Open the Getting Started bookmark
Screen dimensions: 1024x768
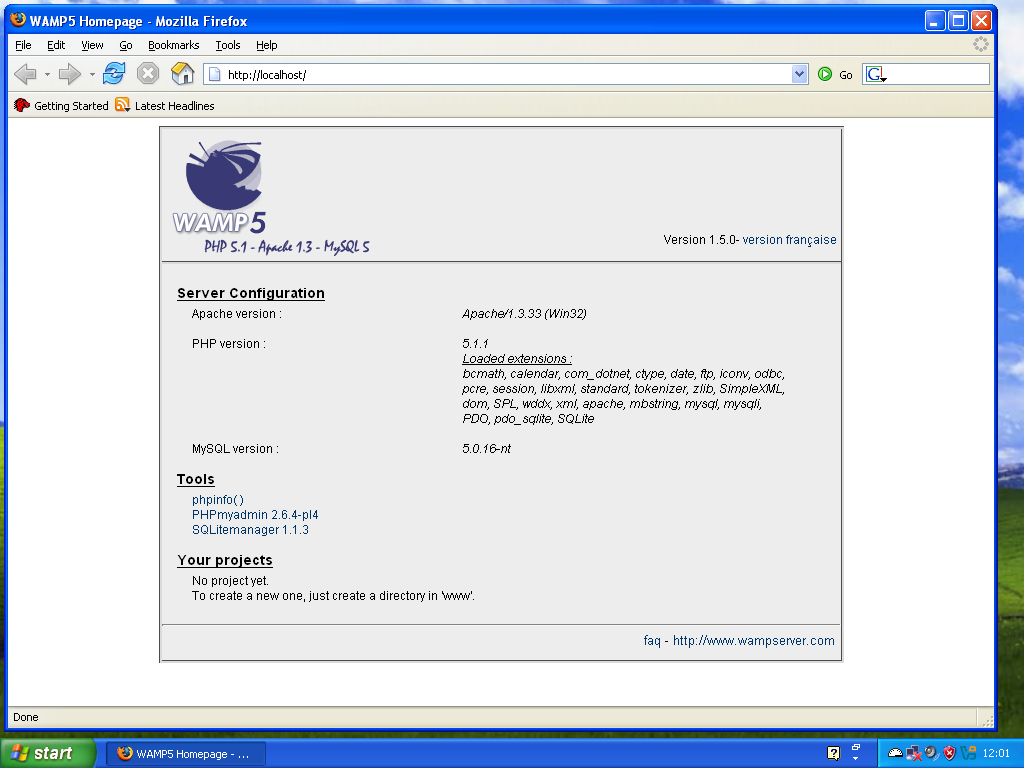61,106
